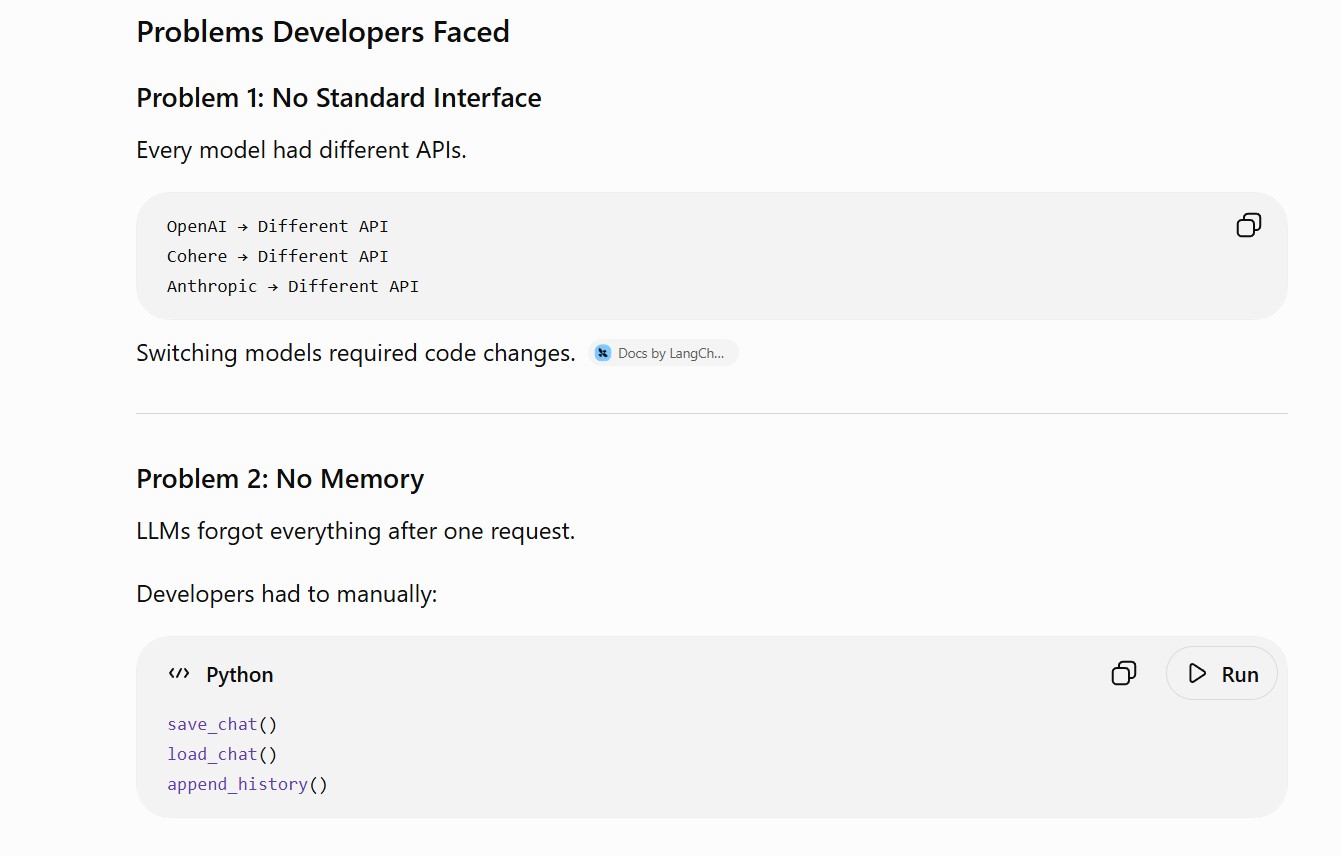The height and width of the screenshot is (856, 1341).
Task: Click the append_history() code line
Action: tap(248, 784)
